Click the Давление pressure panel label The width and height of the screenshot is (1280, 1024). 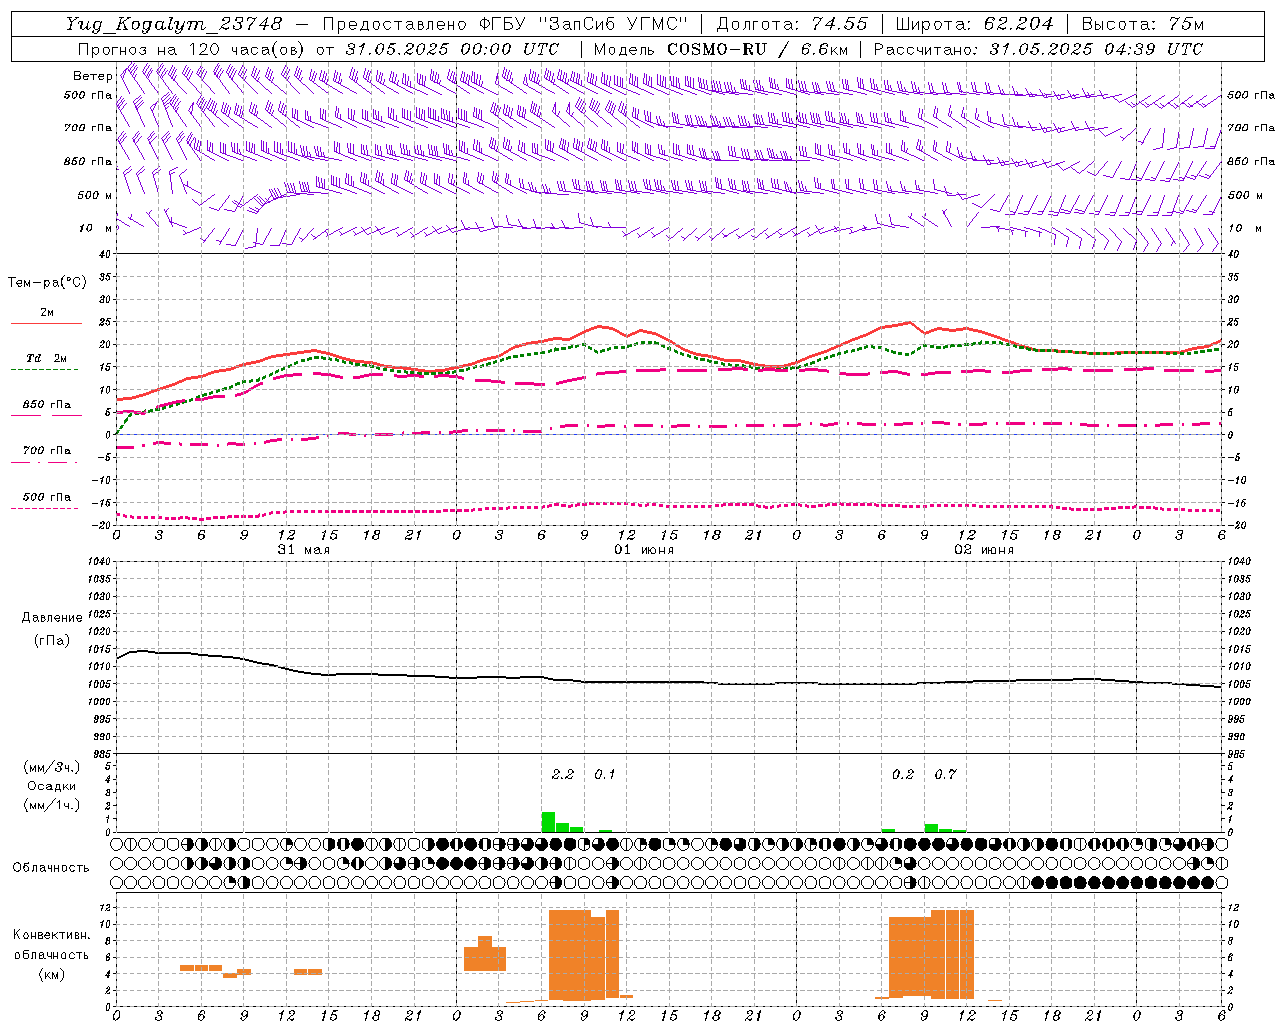[x=52, y=617]
